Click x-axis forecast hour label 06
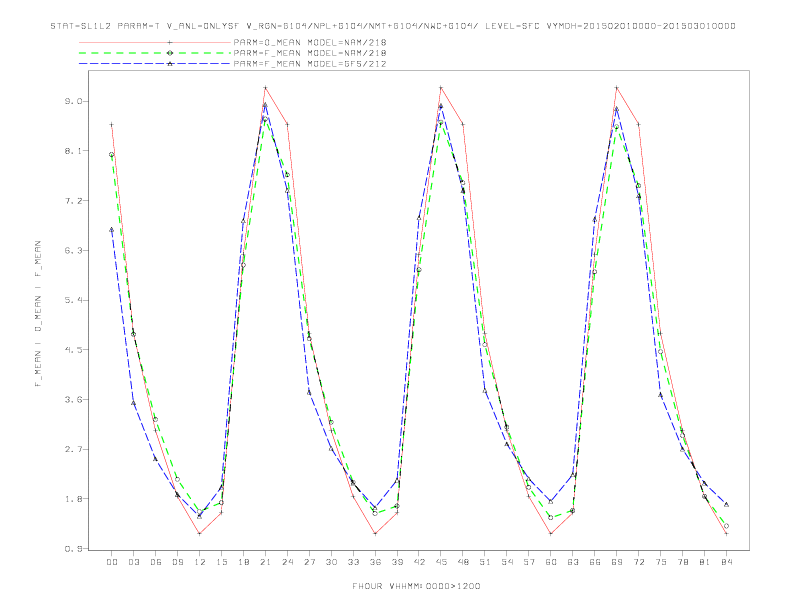The image size is (792, 612). coord(156,562)
